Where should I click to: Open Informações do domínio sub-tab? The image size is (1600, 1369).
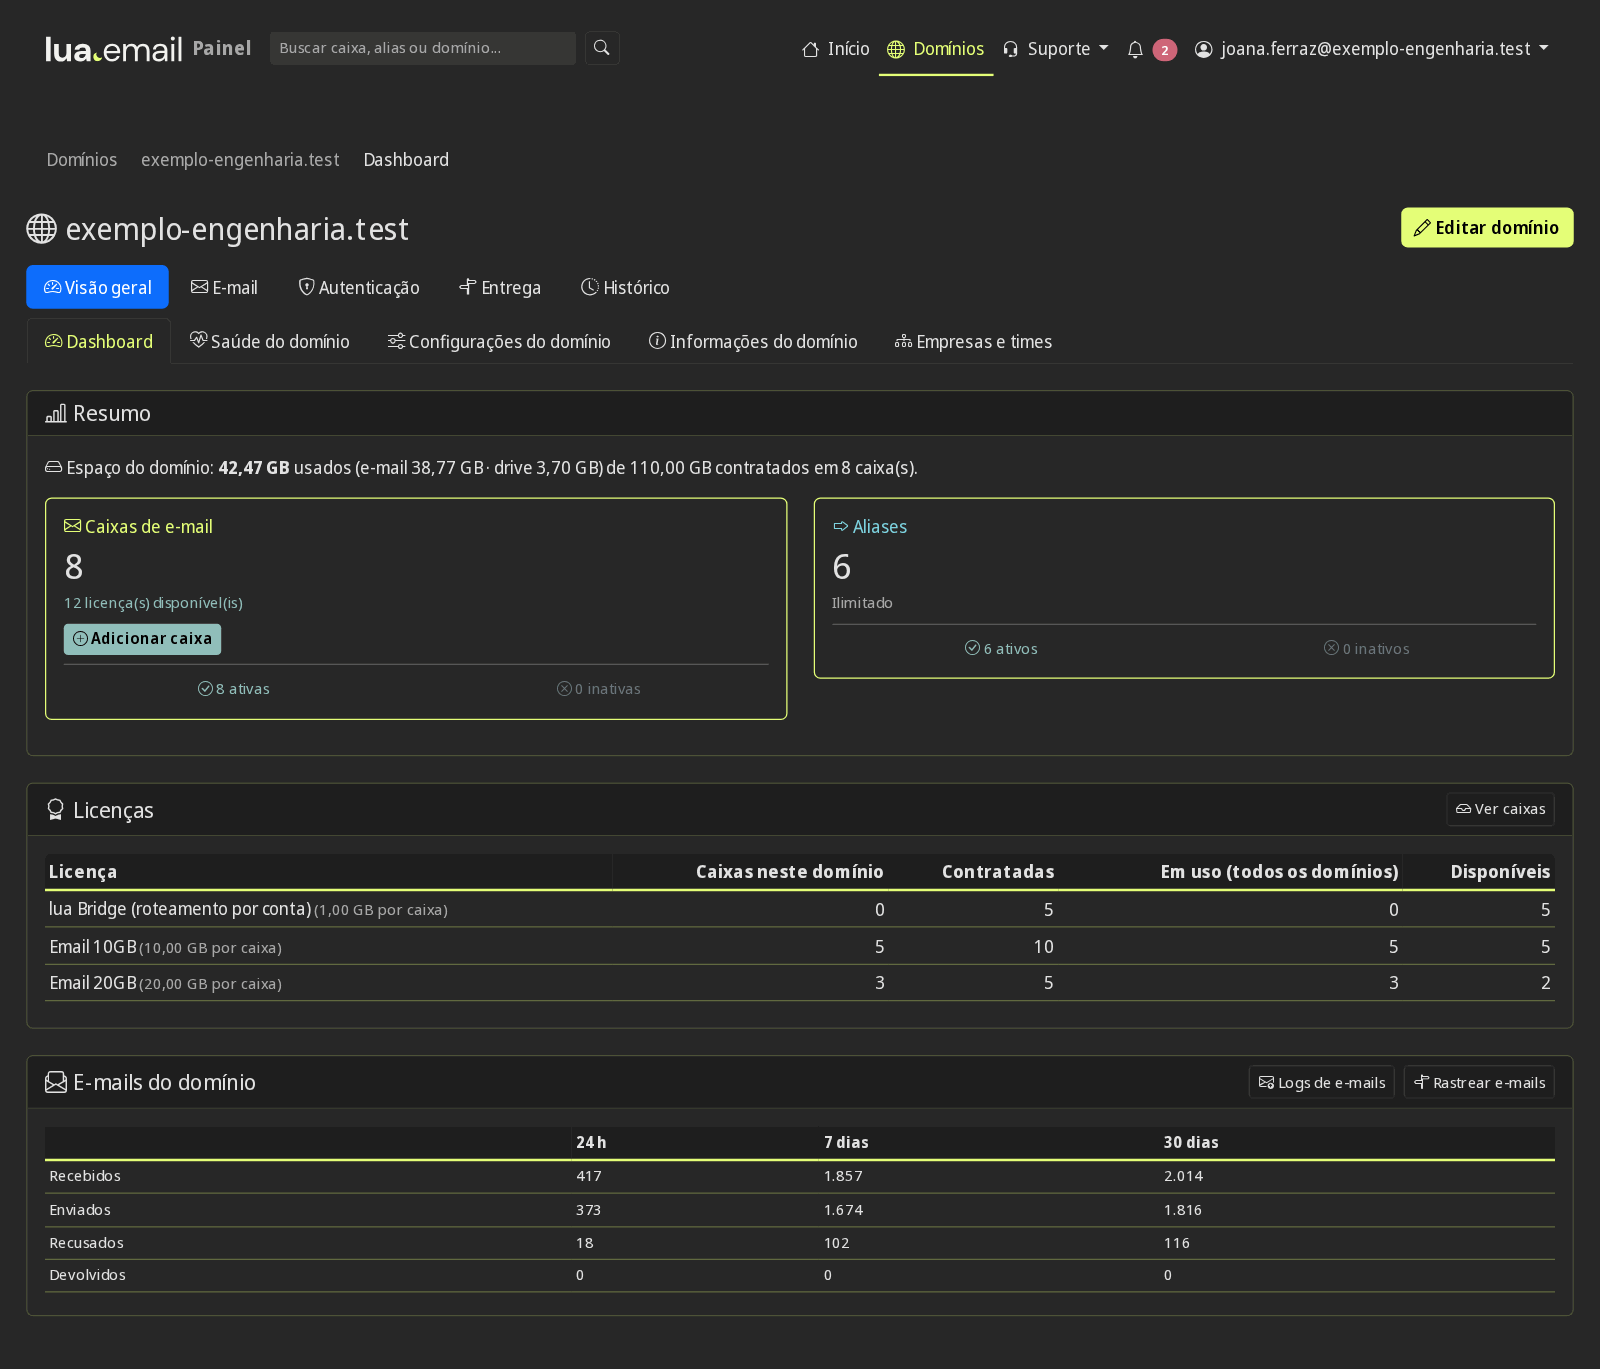point(753,342)
